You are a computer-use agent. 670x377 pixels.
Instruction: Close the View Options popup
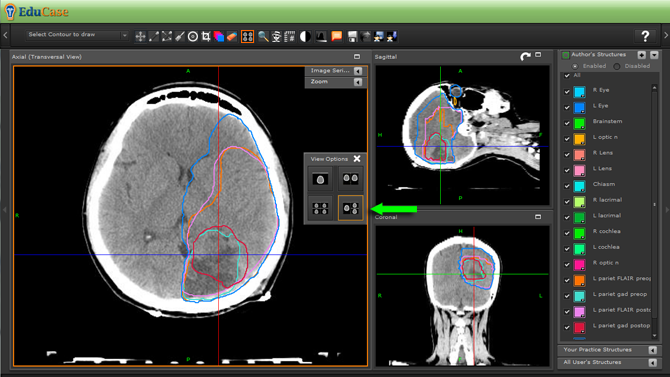pos(357,159)
